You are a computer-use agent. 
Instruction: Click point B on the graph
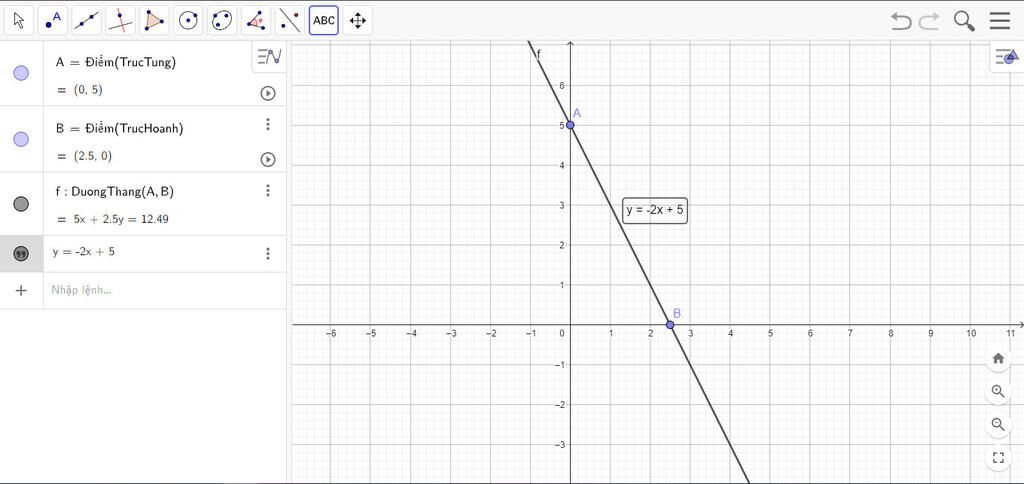(670, 325)
